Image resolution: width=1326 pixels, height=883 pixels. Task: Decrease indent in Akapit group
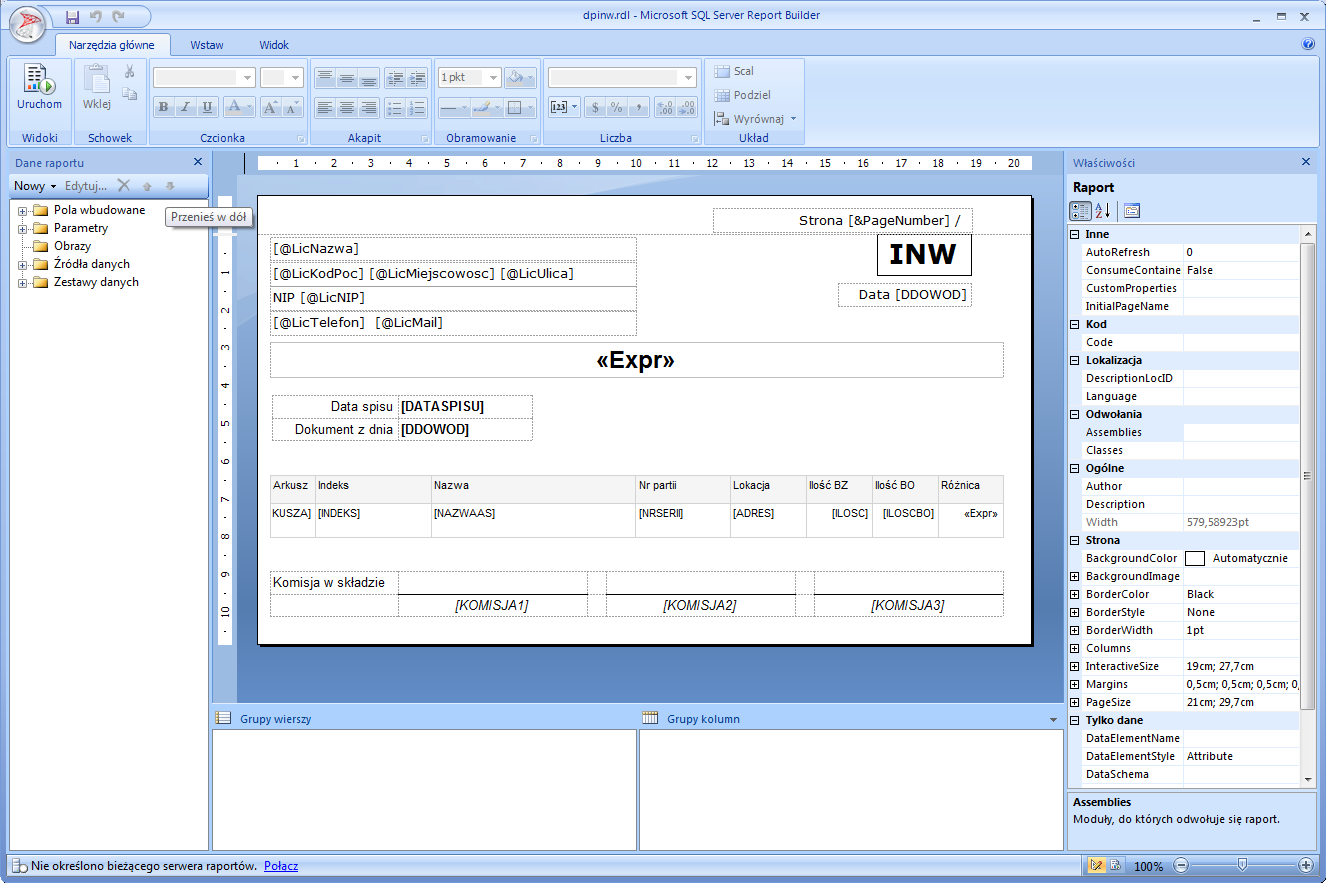pos(395,77)
